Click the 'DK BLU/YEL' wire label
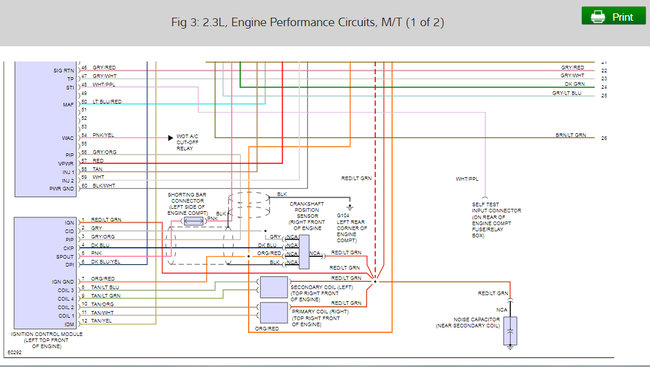 point(106,262)
